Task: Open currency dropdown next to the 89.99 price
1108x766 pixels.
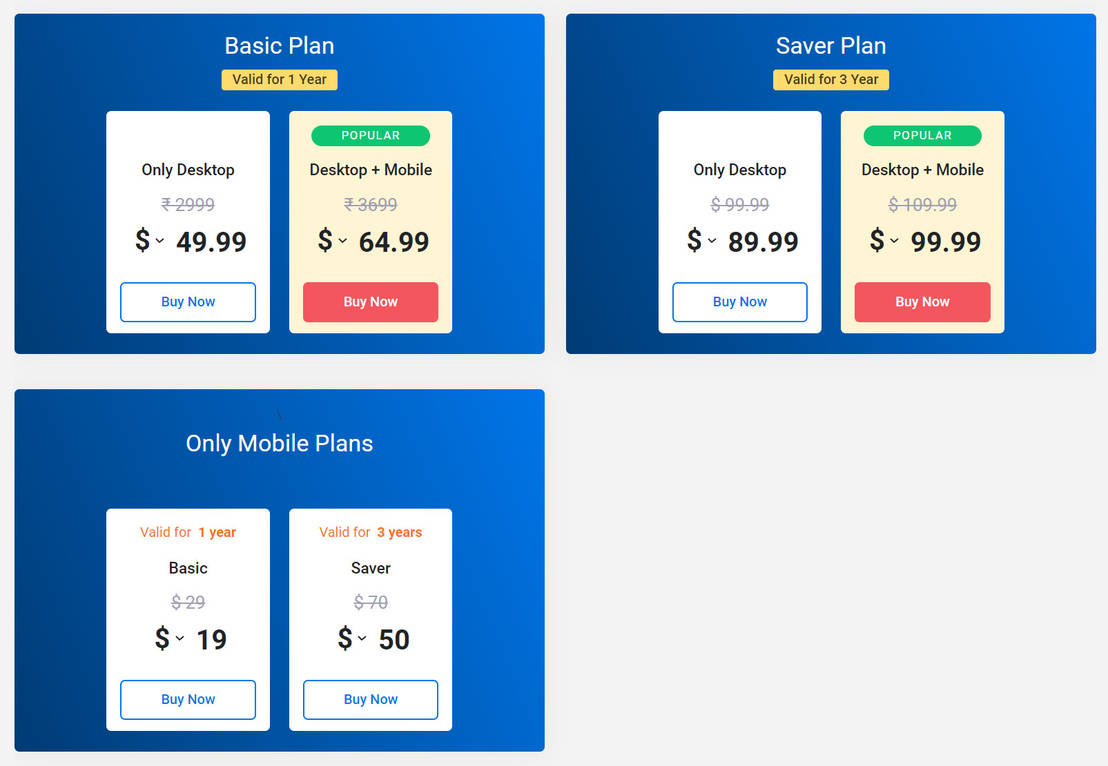Action: coord(712,241)
